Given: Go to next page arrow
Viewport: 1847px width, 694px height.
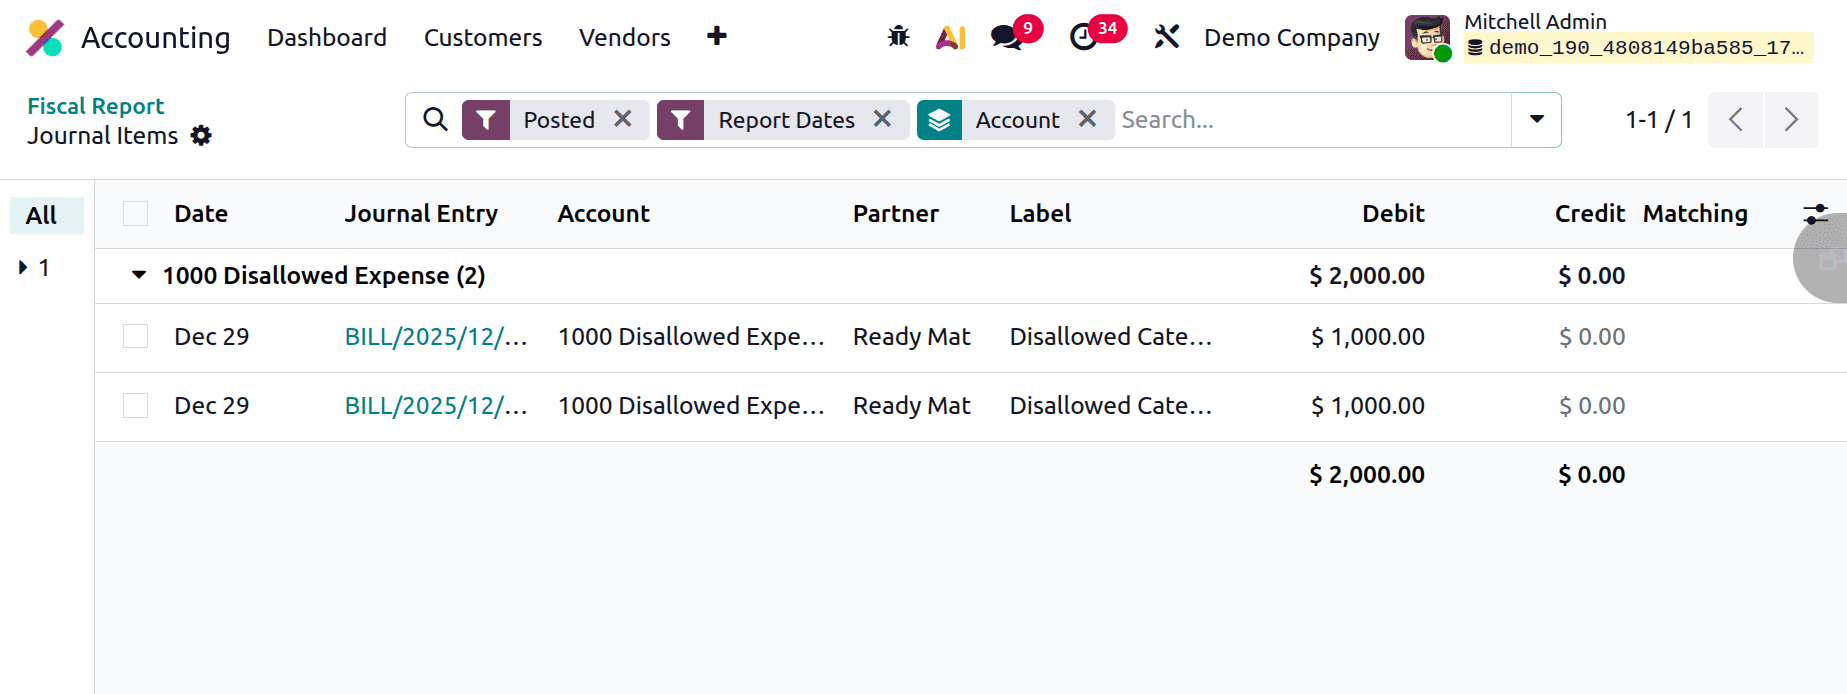Looking at the screenshot, I should pyautogui.click(x=1791, y=120).
